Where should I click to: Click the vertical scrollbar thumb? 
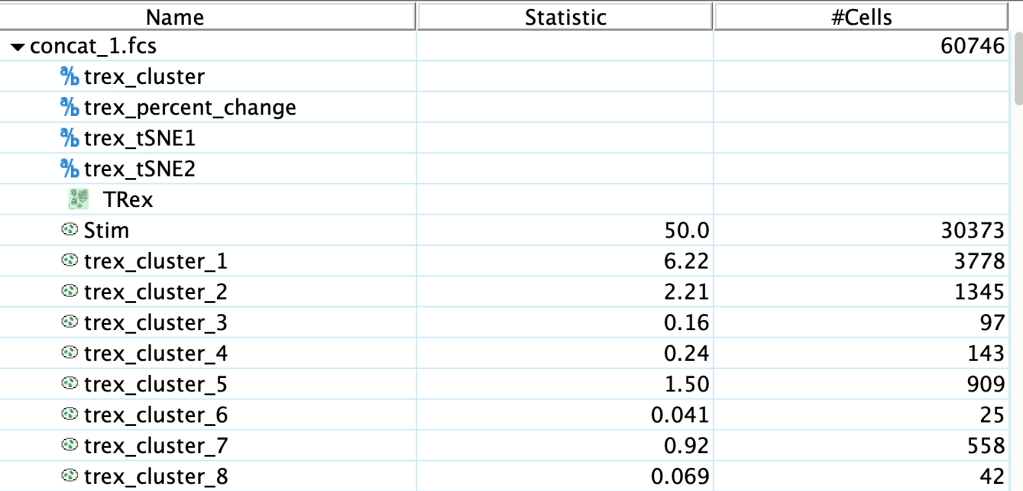pos(1017,70)
